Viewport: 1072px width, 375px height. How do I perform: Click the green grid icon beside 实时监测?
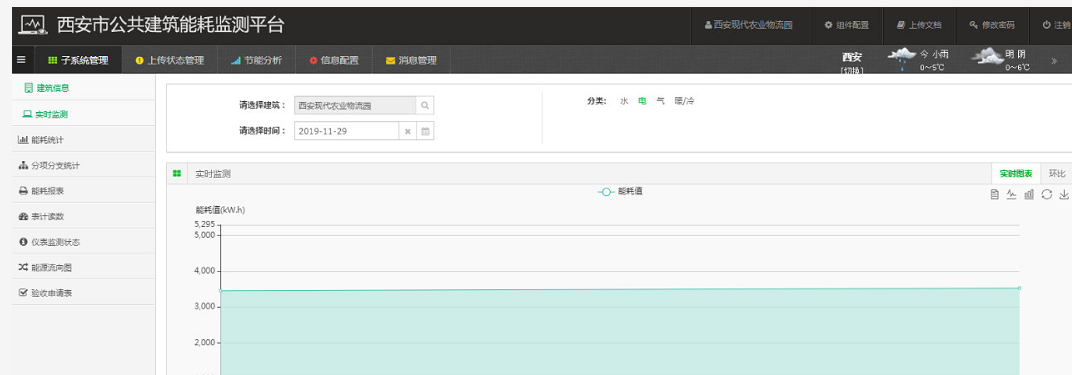click(x=177, y=173)
